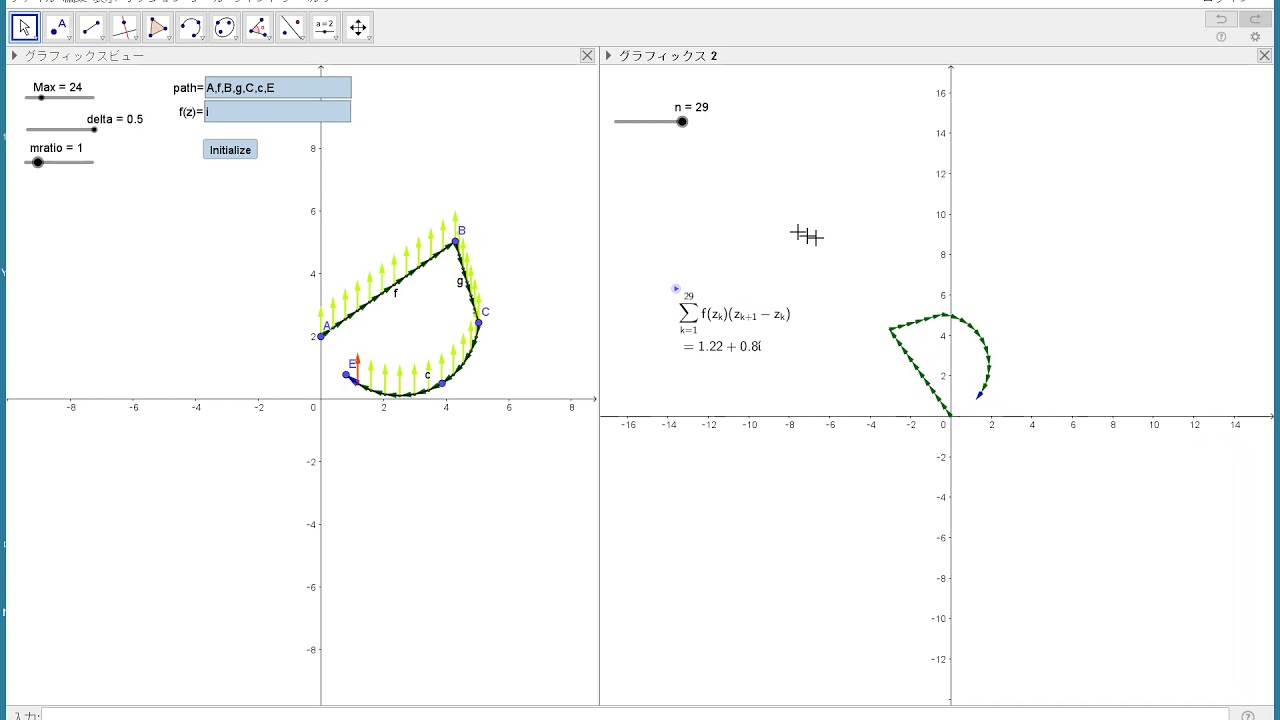Close the グラフィックスビュー panel

click(587, 56)
